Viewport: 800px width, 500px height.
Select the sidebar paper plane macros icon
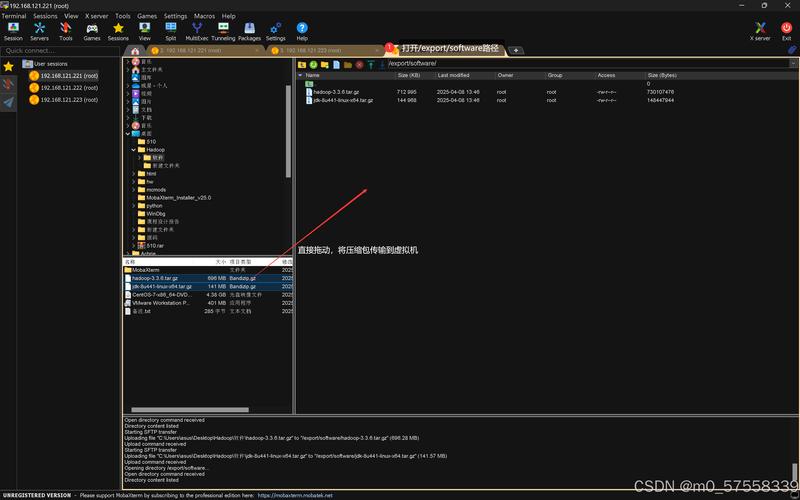pos(9,103)
